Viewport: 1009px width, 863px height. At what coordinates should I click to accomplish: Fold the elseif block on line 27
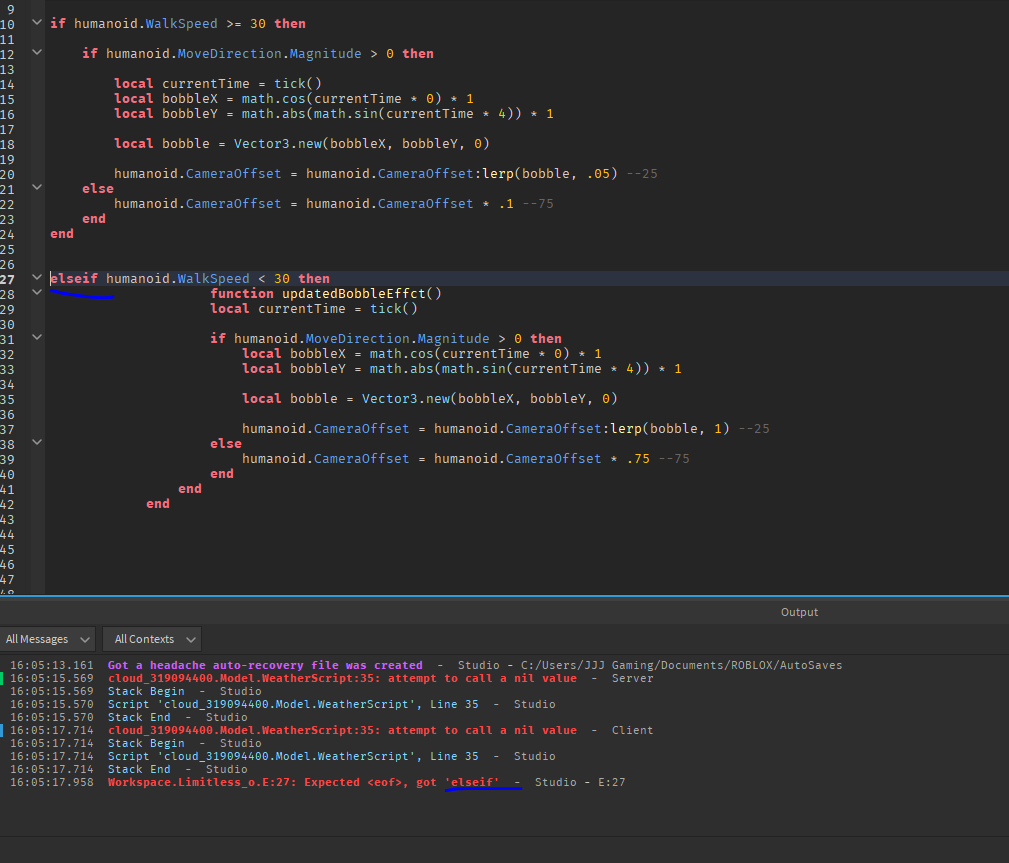coord(37,277)
